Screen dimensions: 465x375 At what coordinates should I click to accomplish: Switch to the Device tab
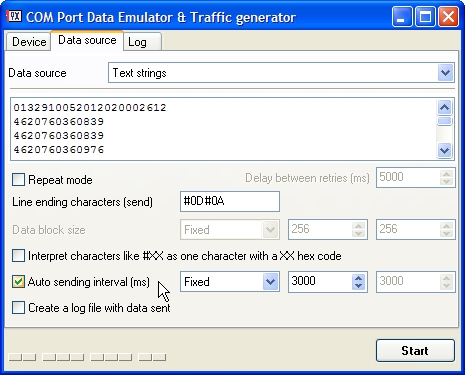[29, 42]
